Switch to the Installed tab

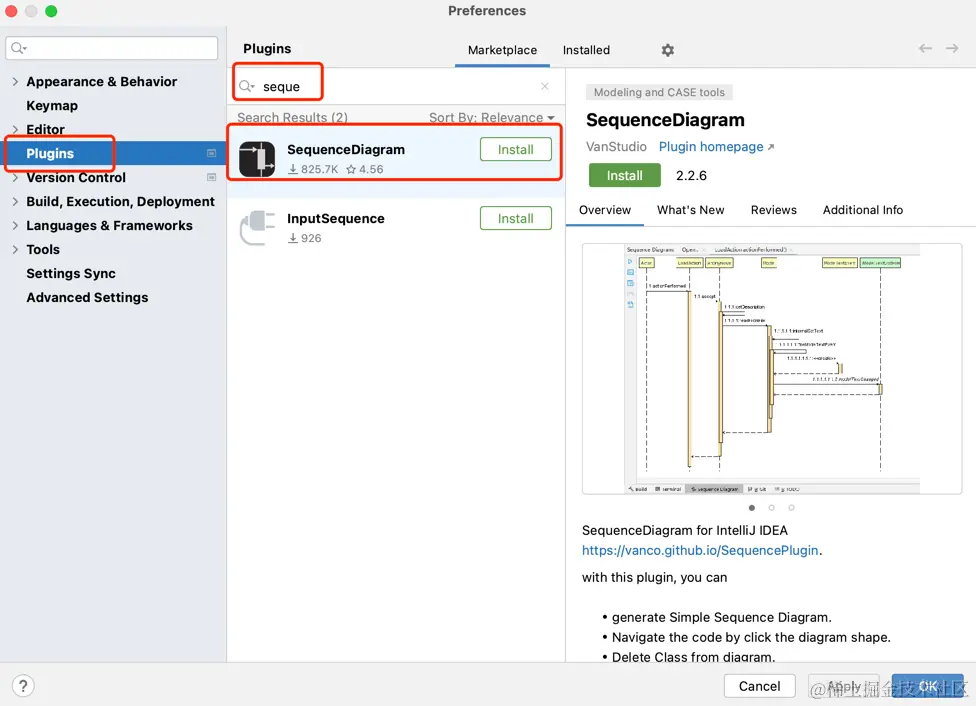point(586,50)
